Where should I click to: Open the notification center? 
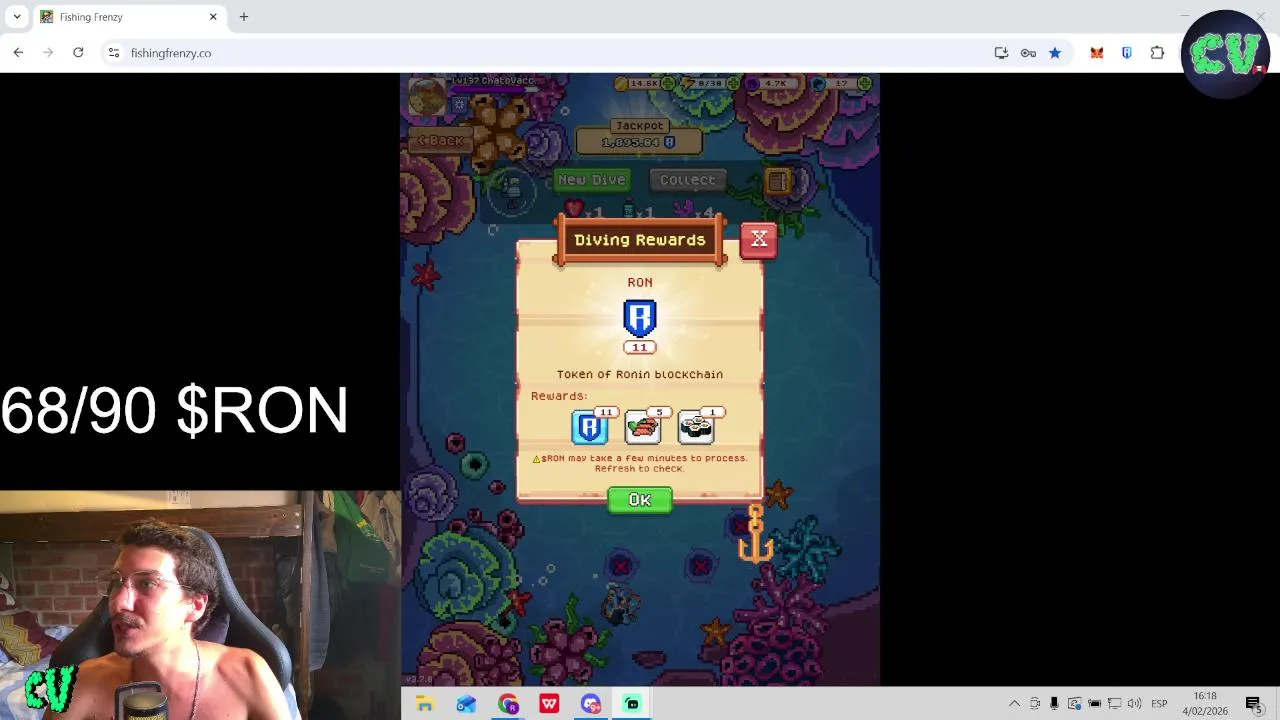point(1253,704)
